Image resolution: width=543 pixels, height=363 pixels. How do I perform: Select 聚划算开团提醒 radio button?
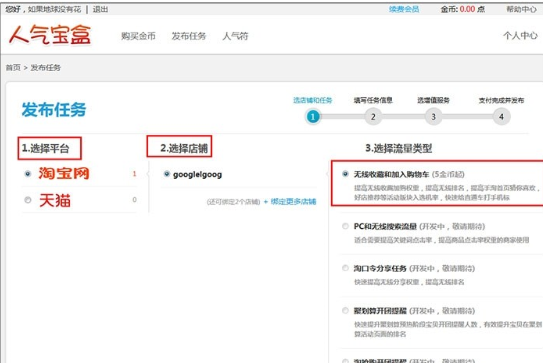(x=345, y=310)
